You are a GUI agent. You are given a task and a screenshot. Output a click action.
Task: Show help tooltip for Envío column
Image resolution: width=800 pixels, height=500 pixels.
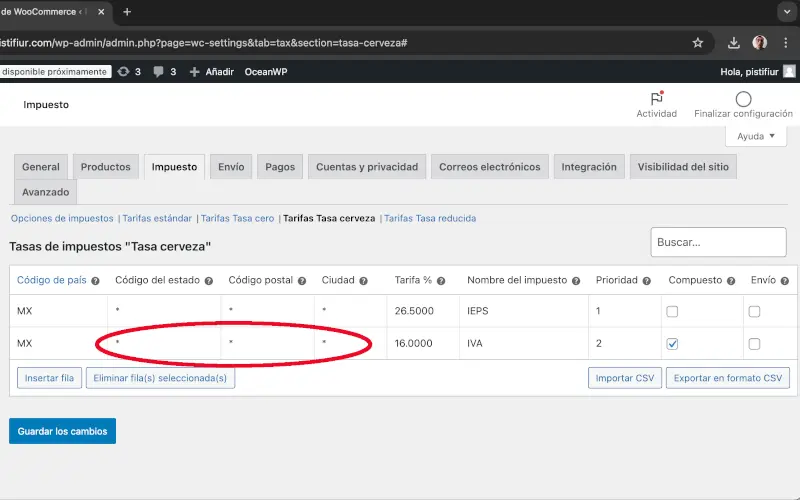(x=785, y=281)
